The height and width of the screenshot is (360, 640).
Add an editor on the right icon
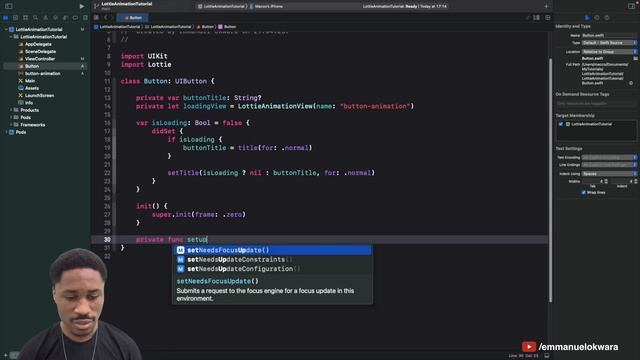click(x=548, y=18)
